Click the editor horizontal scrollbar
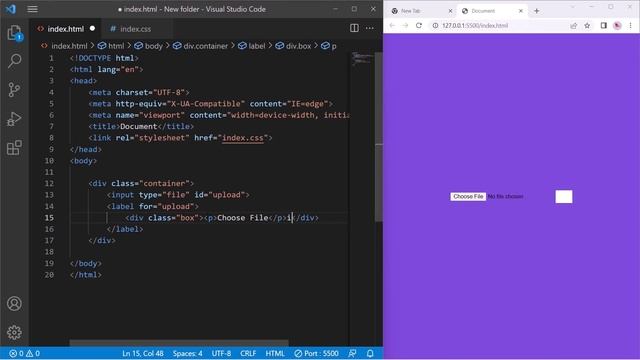640x360 pixels. pyautogui.click(x=179, y=343)
